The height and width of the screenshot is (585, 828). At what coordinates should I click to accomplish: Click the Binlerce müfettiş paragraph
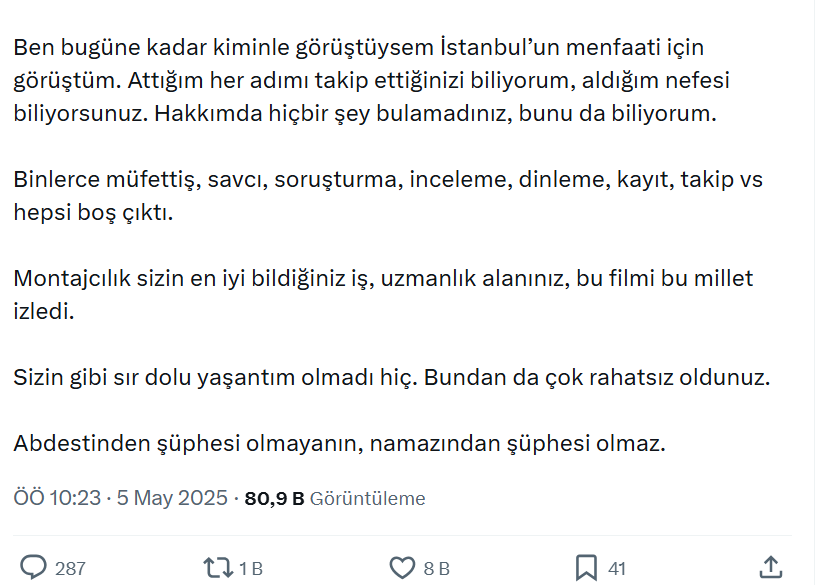click(x=388, y=196)
